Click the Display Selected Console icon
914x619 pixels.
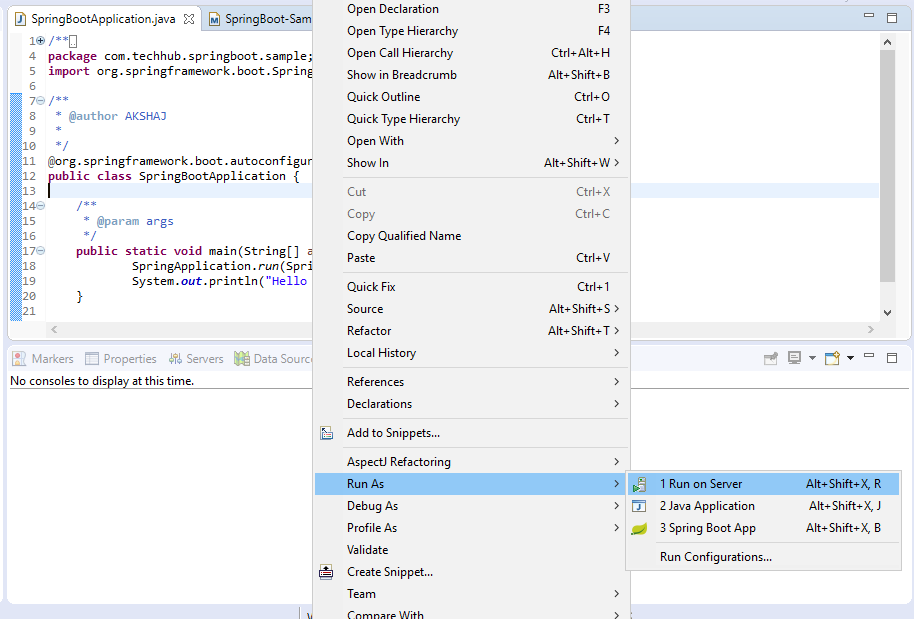click(794, 358)
